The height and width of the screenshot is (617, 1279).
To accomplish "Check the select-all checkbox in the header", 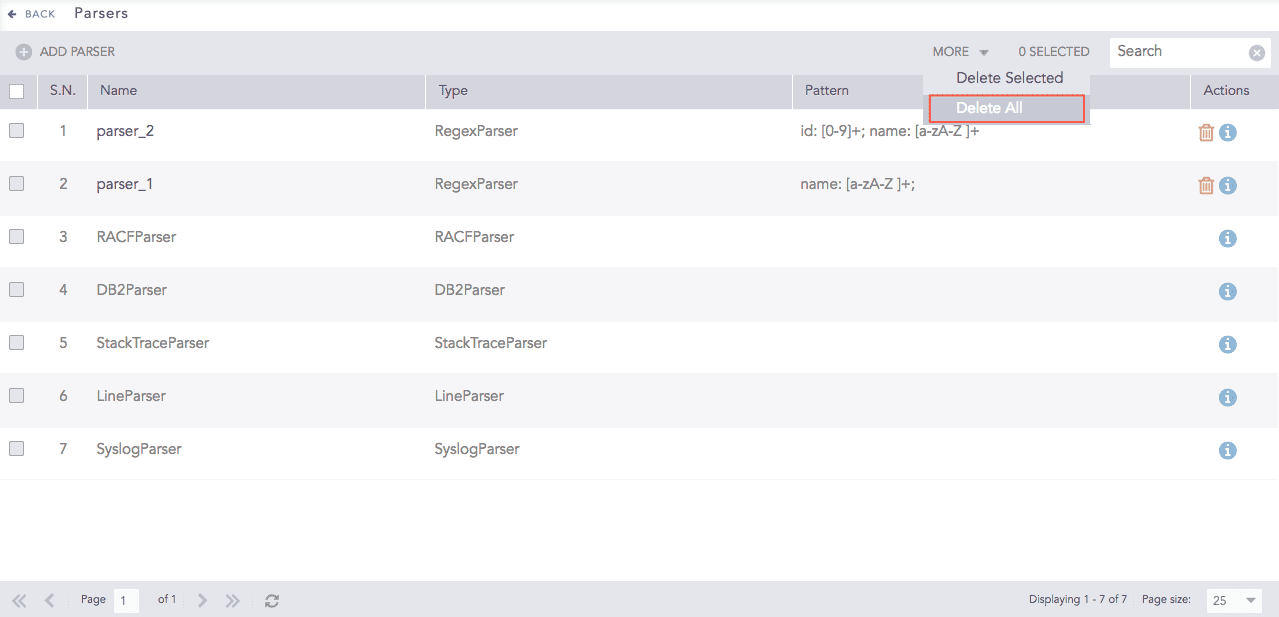I will [16, 91].
